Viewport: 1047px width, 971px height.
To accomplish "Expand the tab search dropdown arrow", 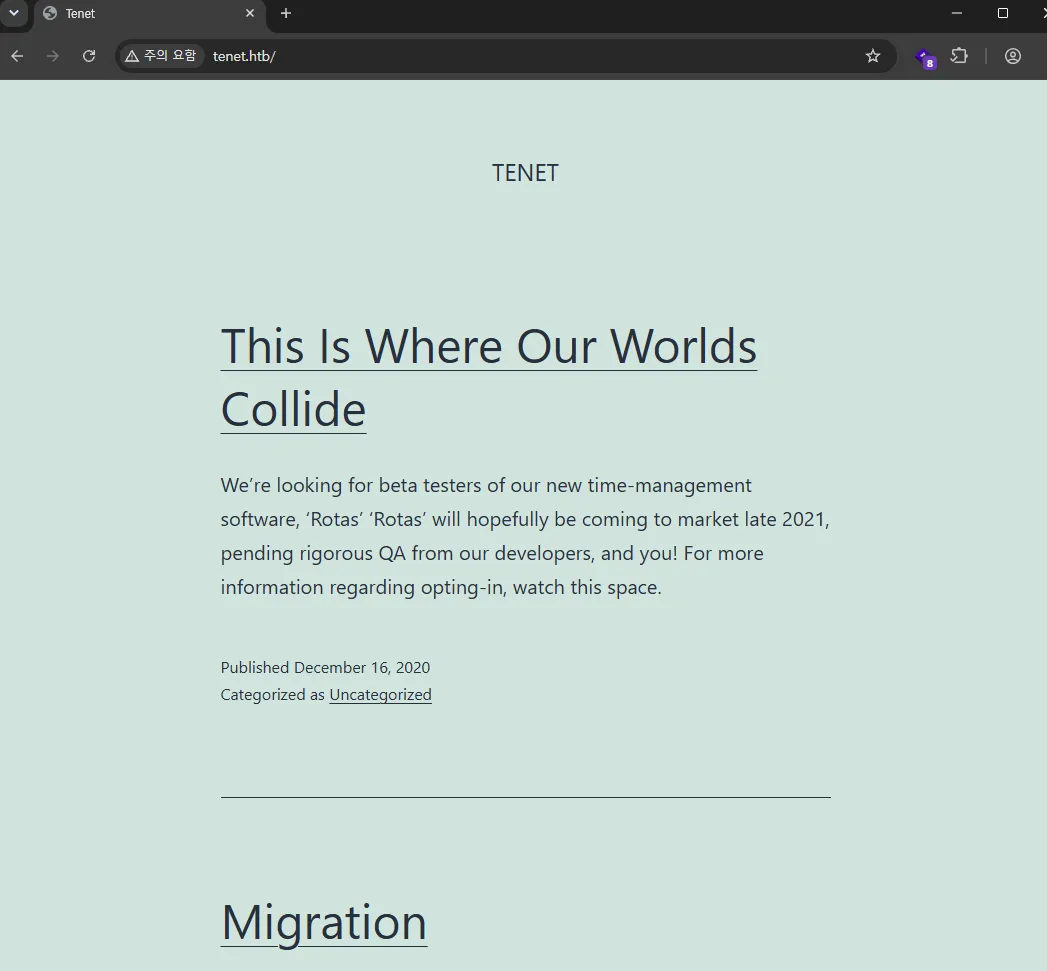I will [x=13, y=13].
